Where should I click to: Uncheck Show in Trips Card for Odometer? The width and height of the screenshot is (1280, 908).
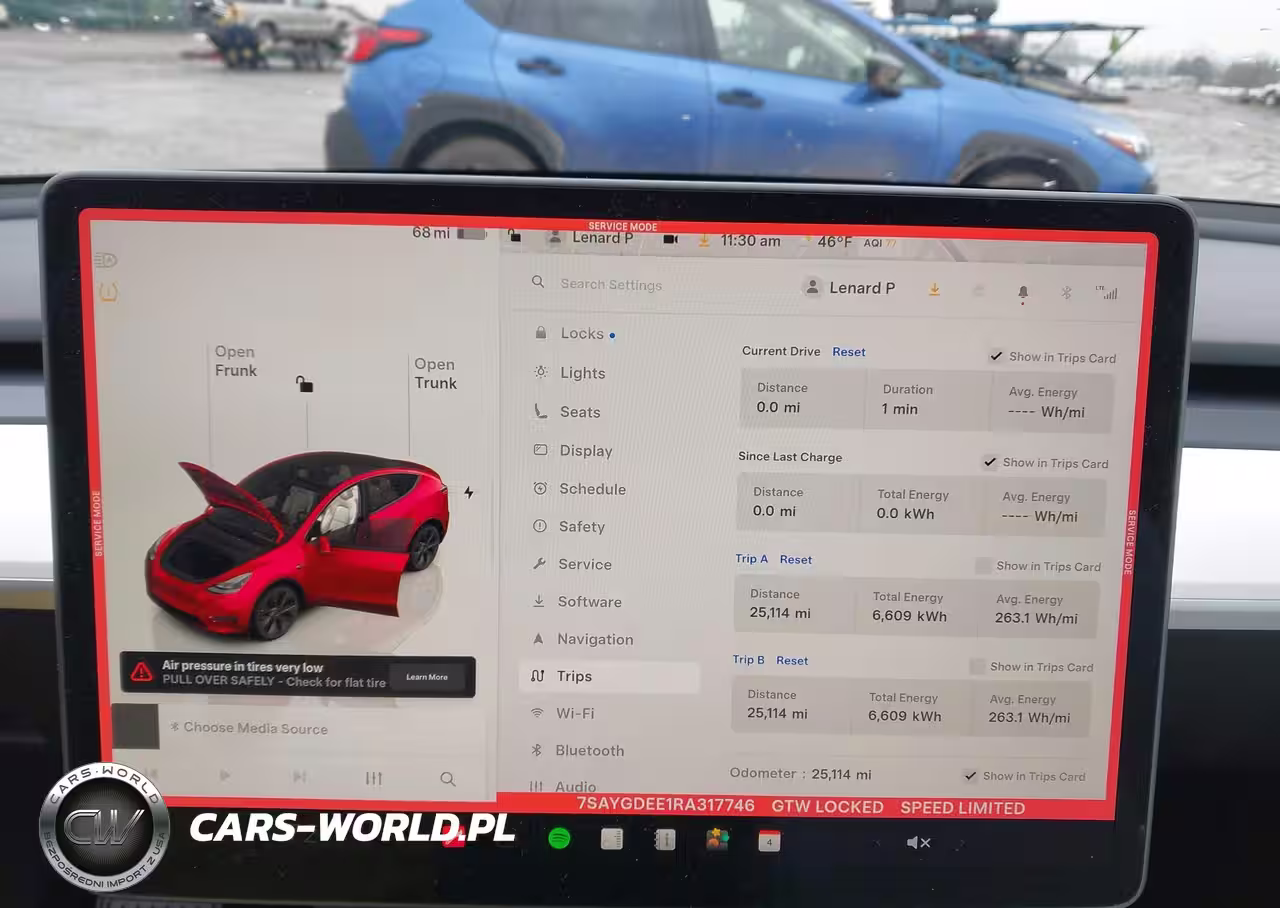(x=969, y=776)
